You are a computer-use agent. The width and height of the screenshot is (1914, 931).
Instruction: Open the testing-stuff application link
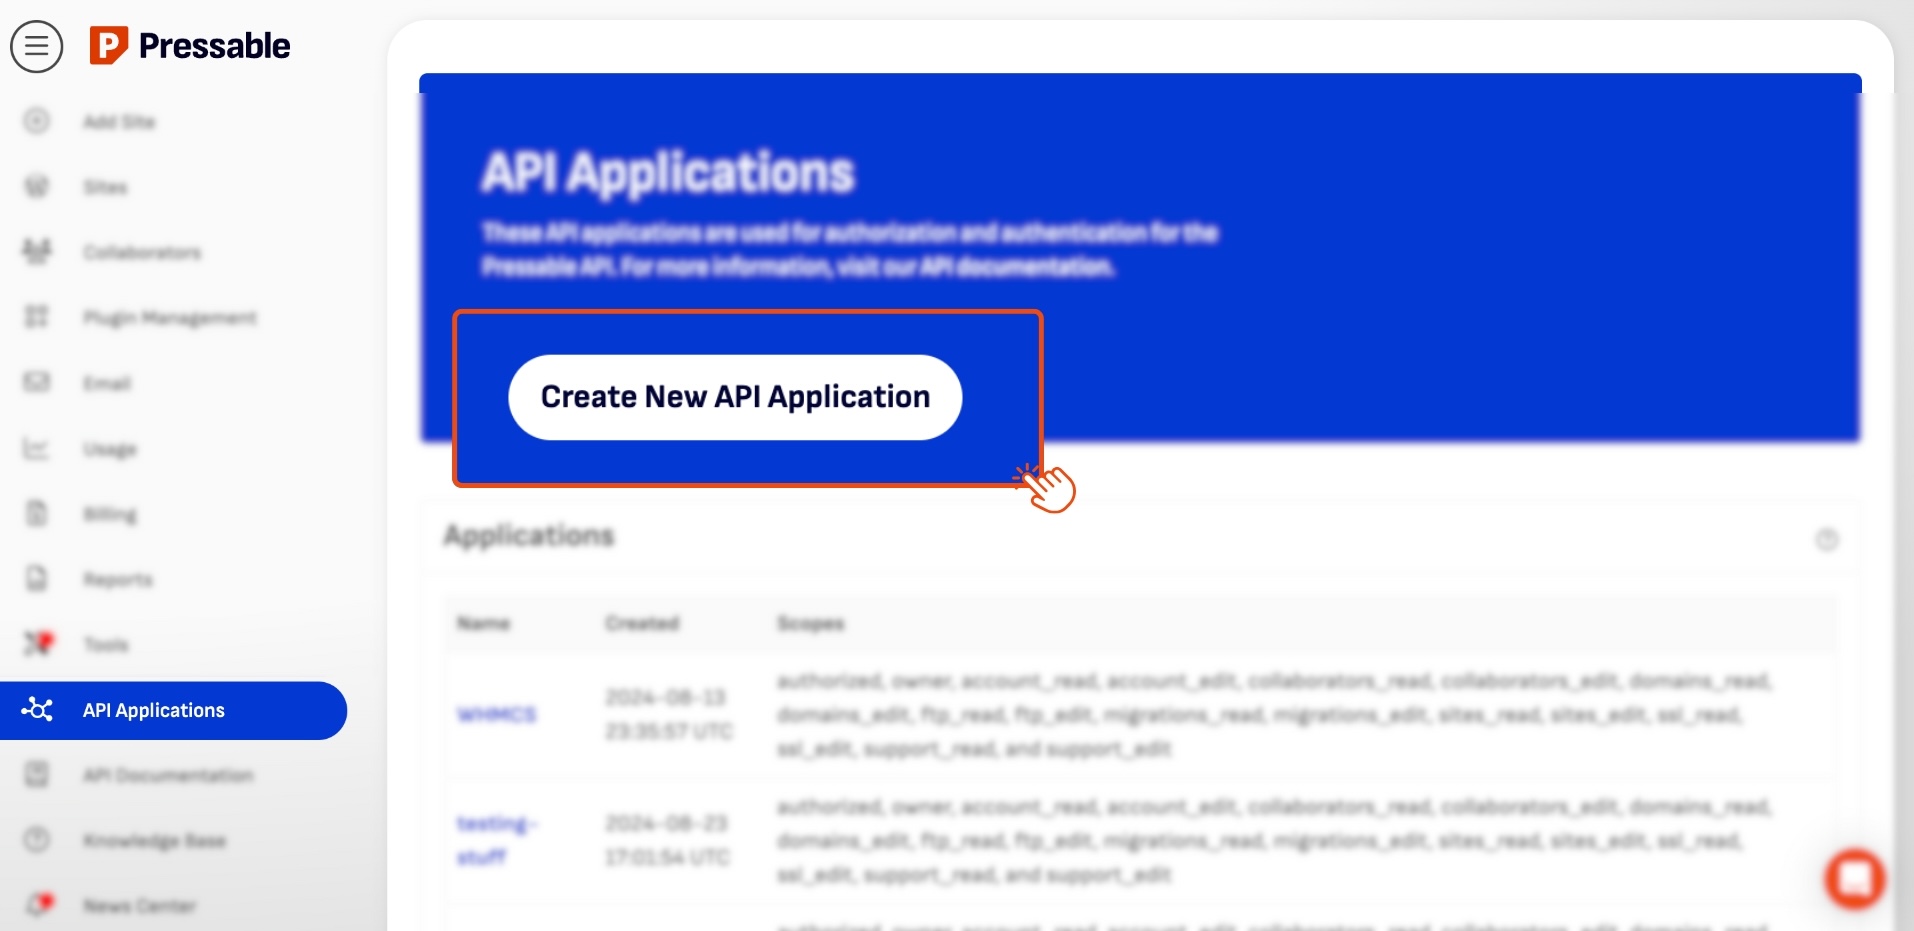tap(495, 840)
